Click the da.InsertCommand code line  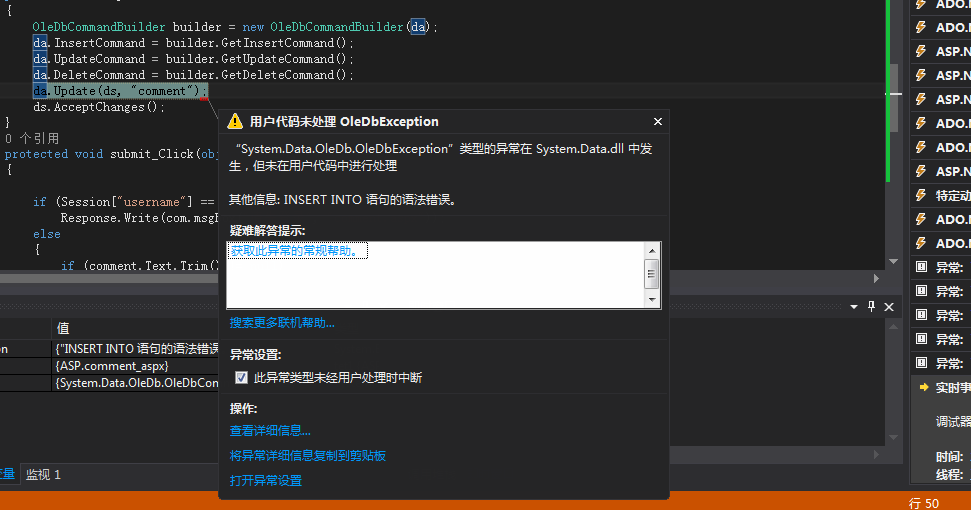pyautogui.click(x=194, y=43)
